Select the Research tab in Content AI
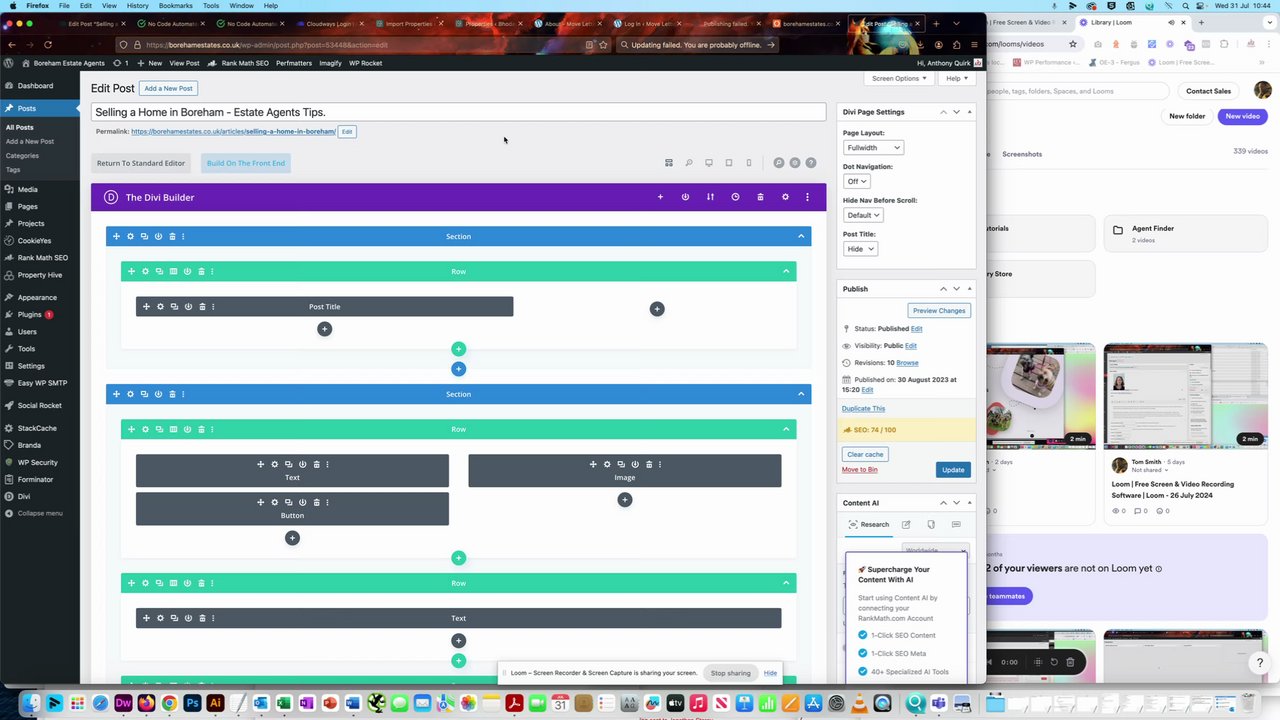Image resolution: width=1280 pixels, height=720 pixels. tap(868, 524)
